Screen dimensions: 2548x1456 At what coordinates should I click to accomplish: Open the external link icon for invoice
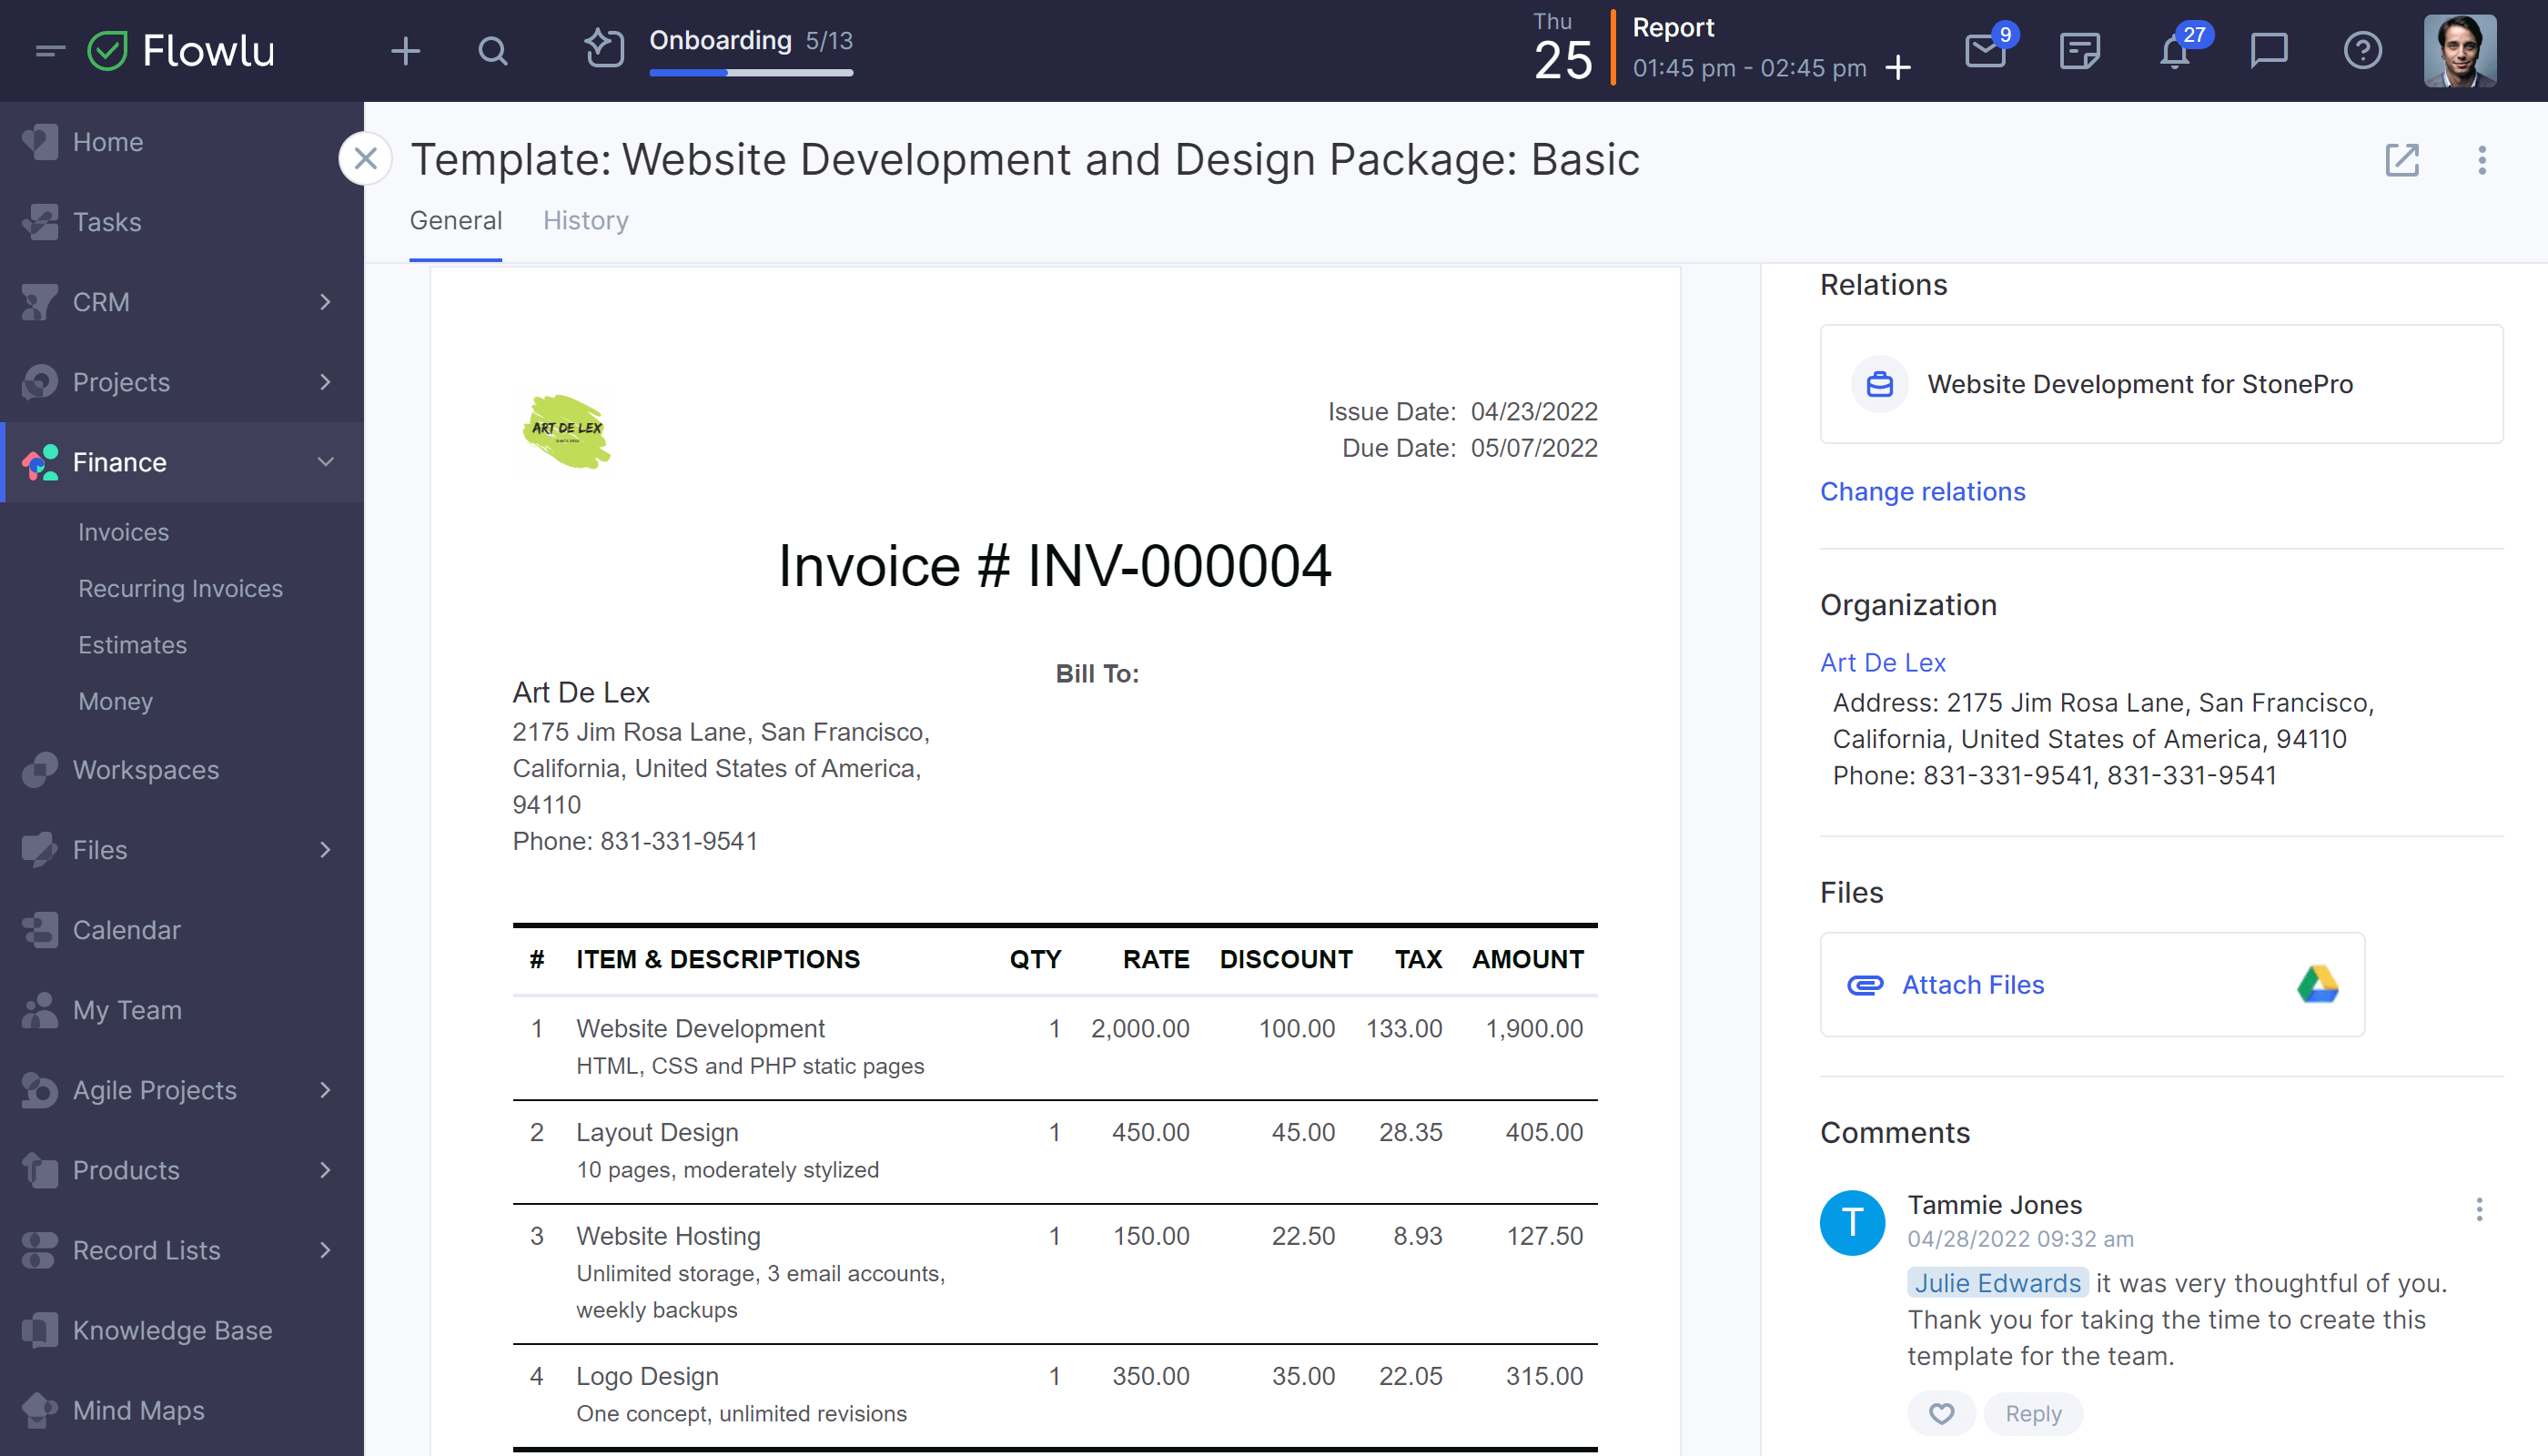tap(2402, 159)
